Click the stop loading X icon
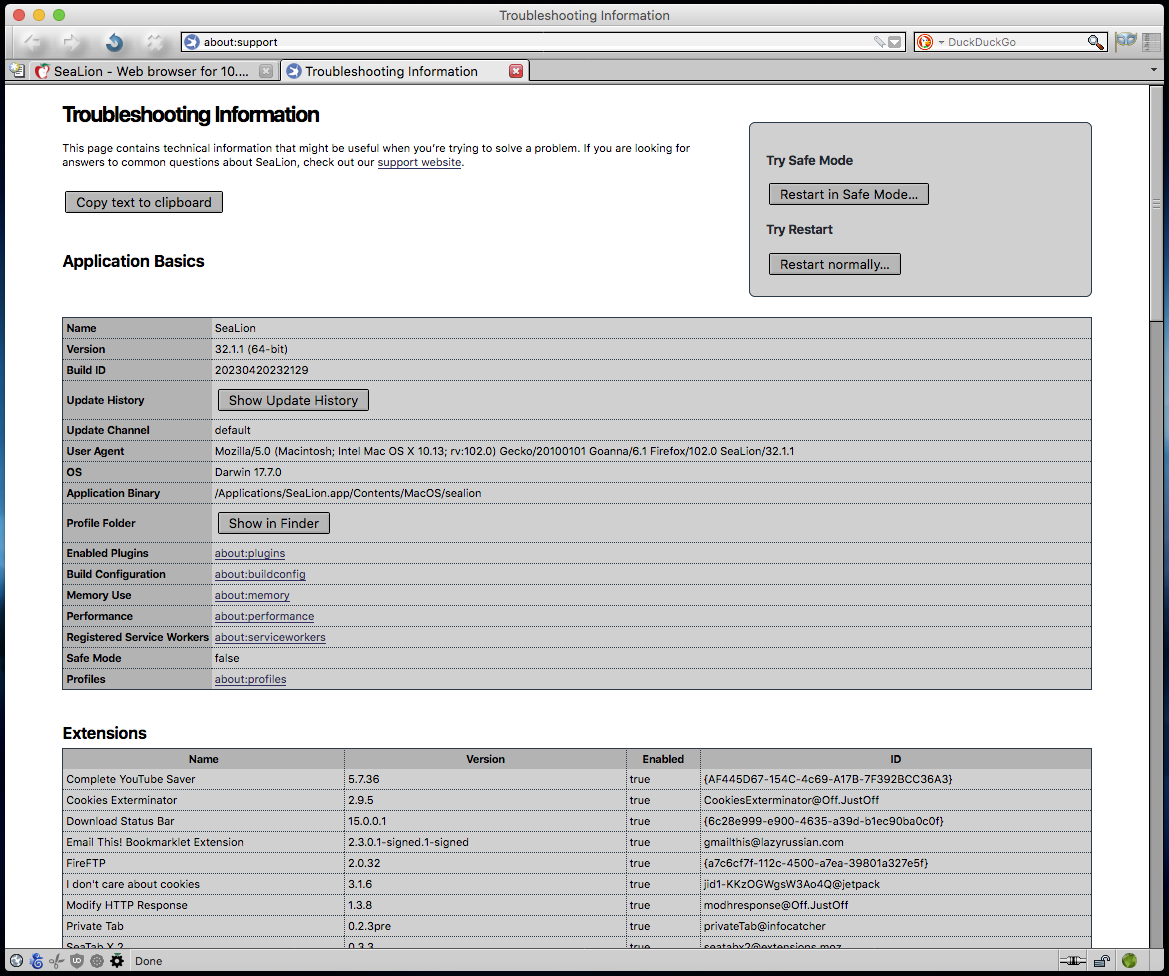 pos(154,42)
